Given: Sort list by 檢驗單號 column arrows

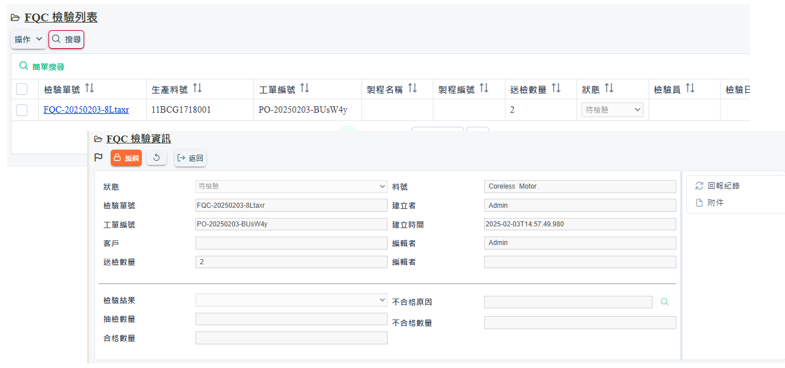Looking at the screenshot, I should pos(90,89).
